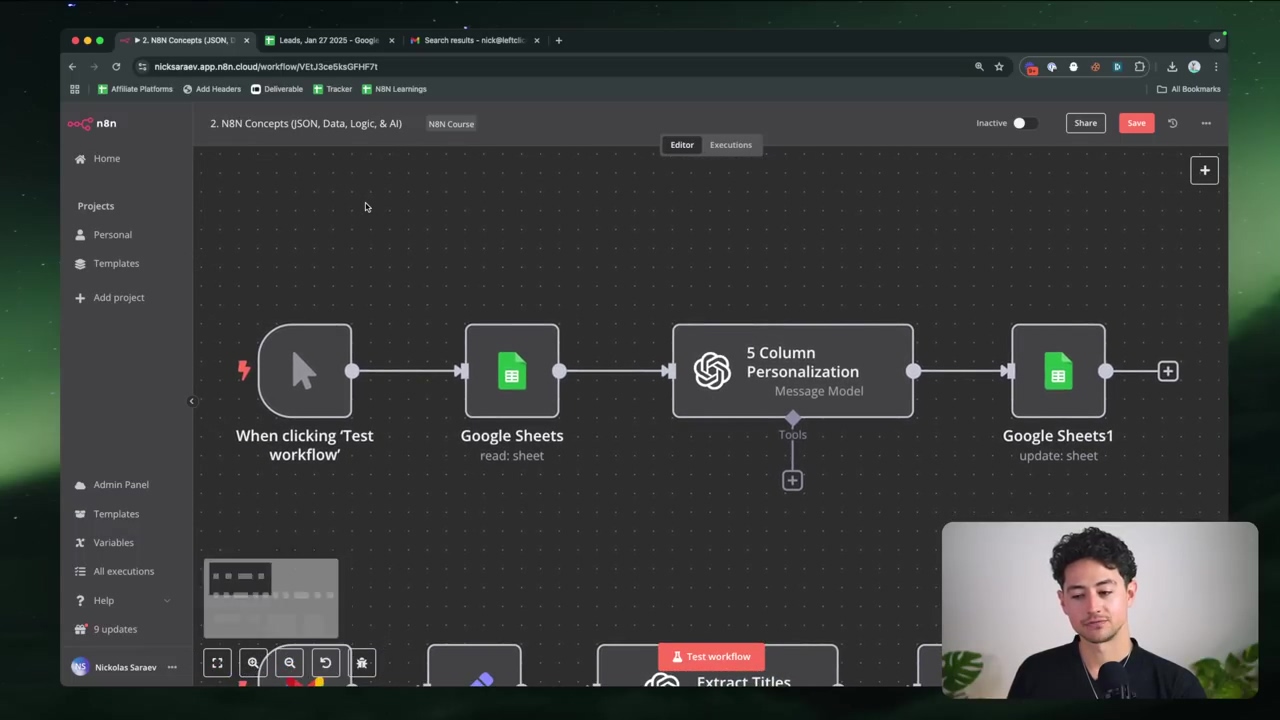Screen dimensions: 1280x720
Task: Open Templates under Projects
Action: [108, 263]
